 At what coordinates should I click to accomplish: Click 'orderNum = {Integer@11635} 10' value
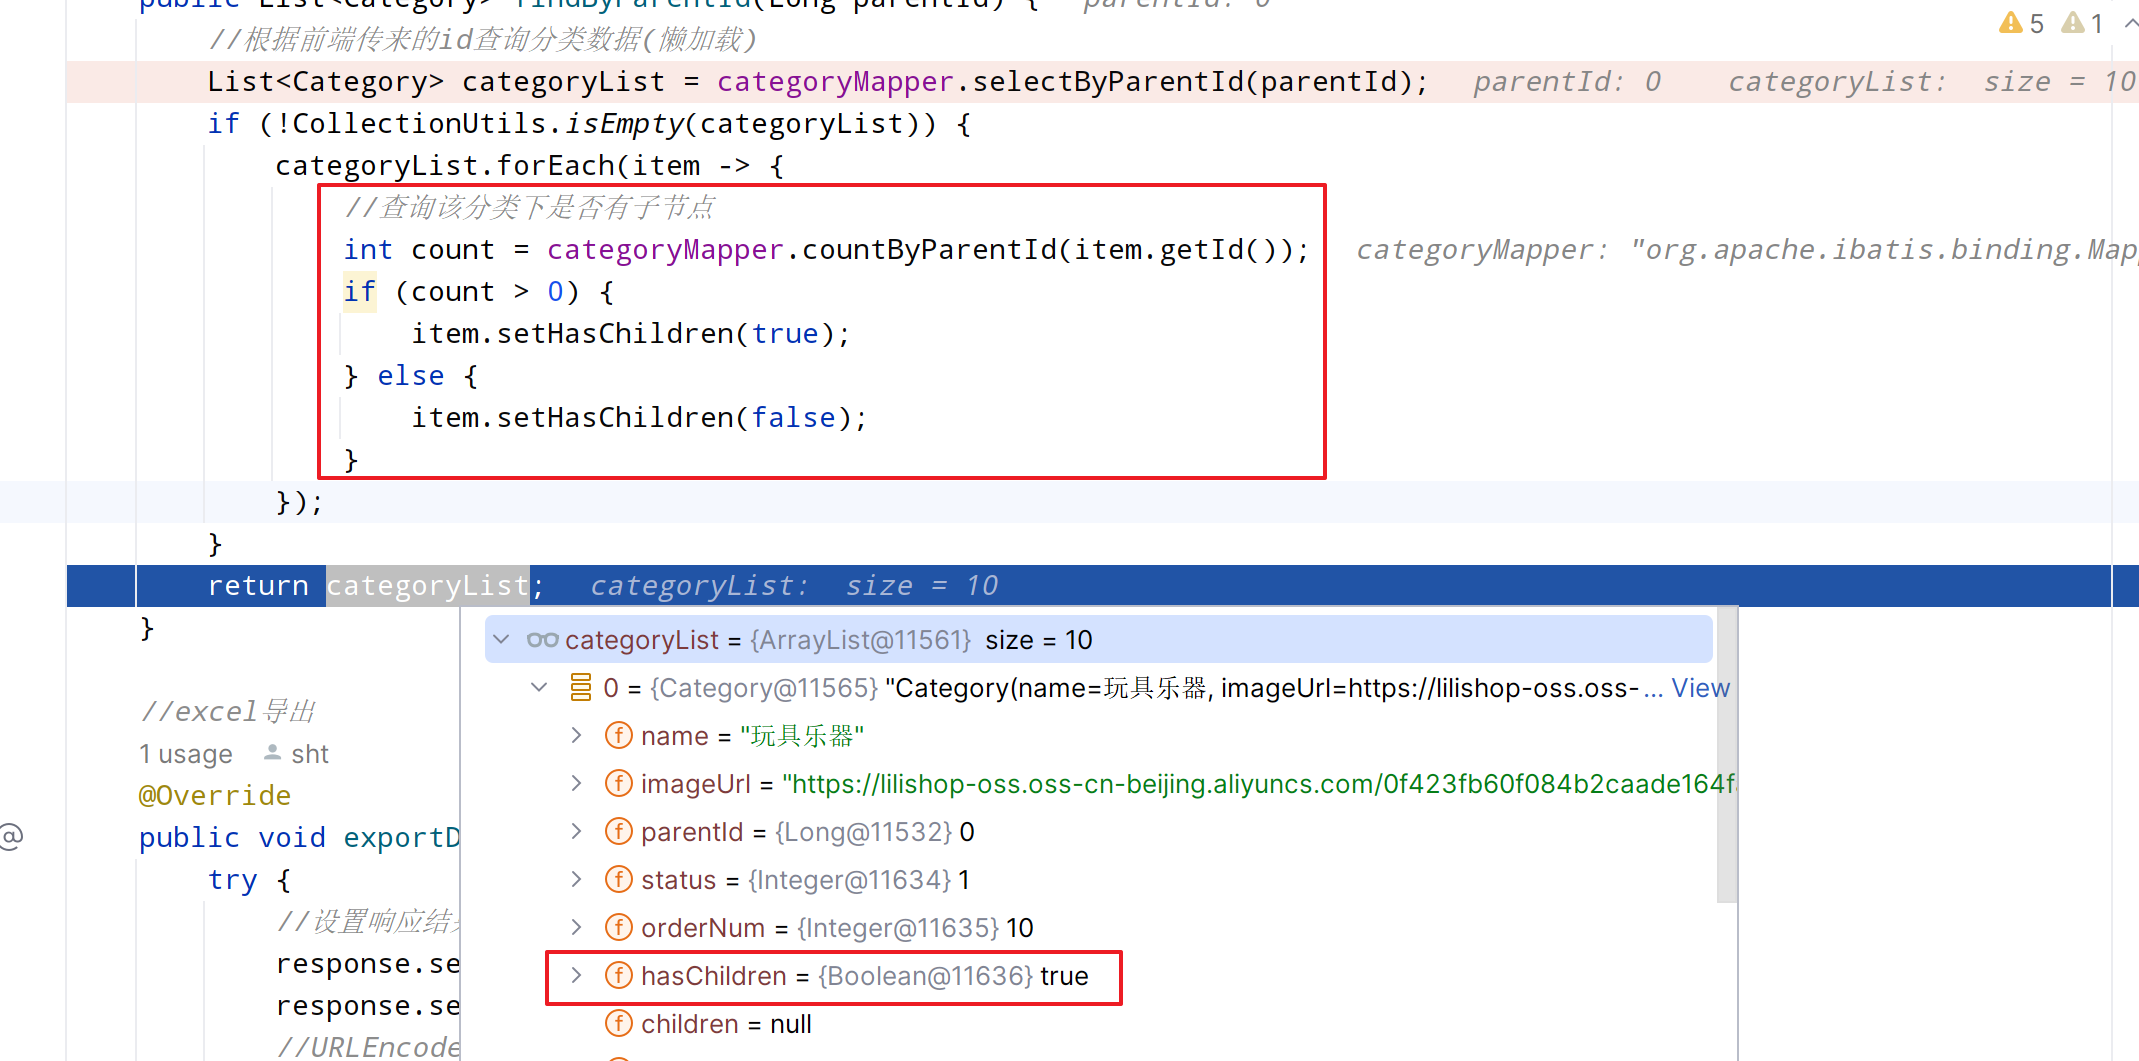(837, 928)
